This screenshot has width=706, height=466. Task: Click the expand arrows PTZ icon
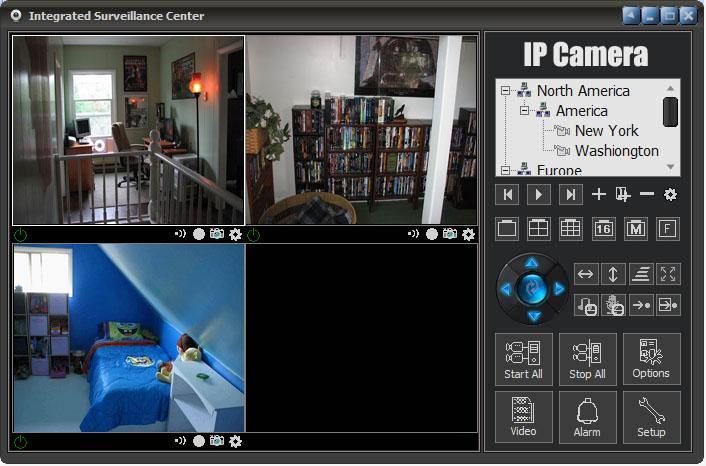(668, 274)
